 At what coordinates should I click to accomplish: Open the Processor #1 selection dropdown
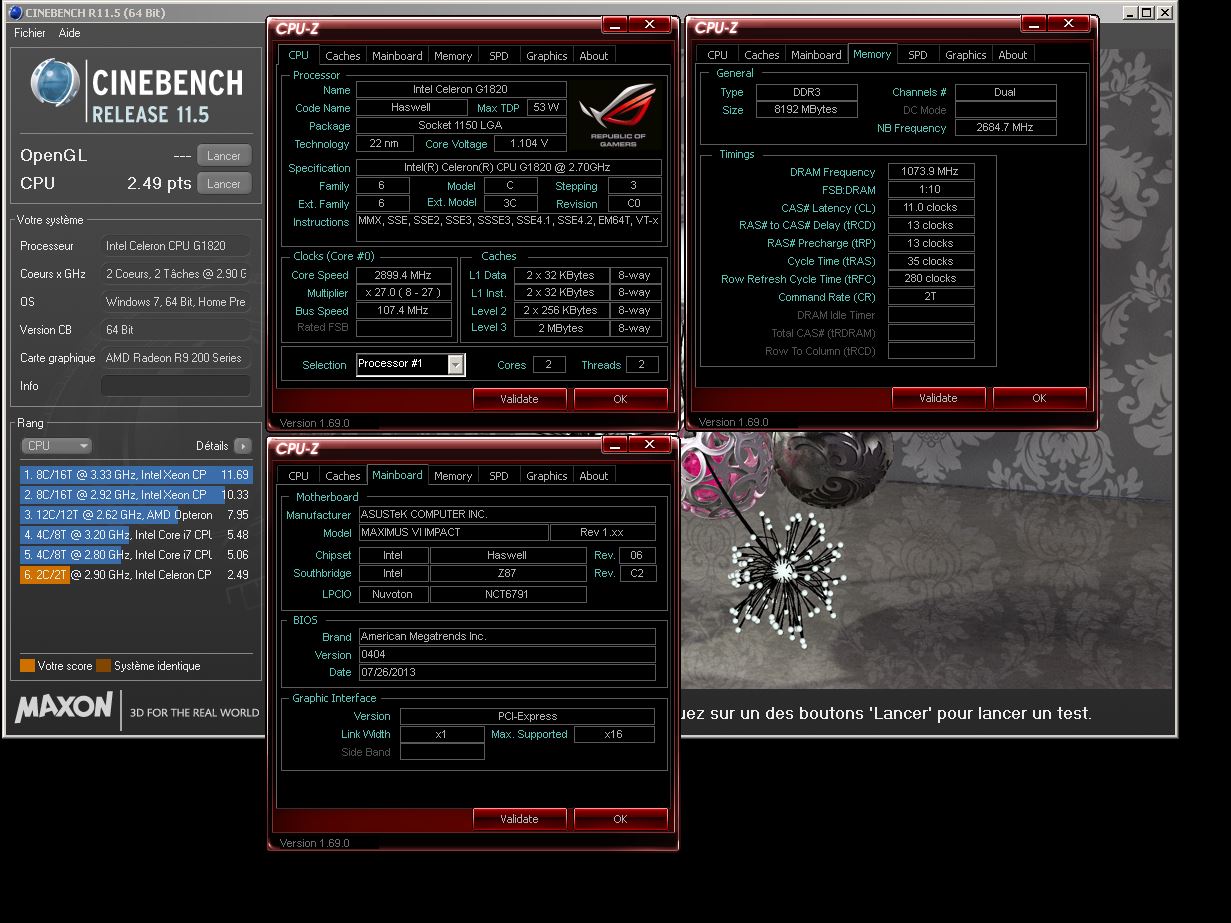pos(411,365)
